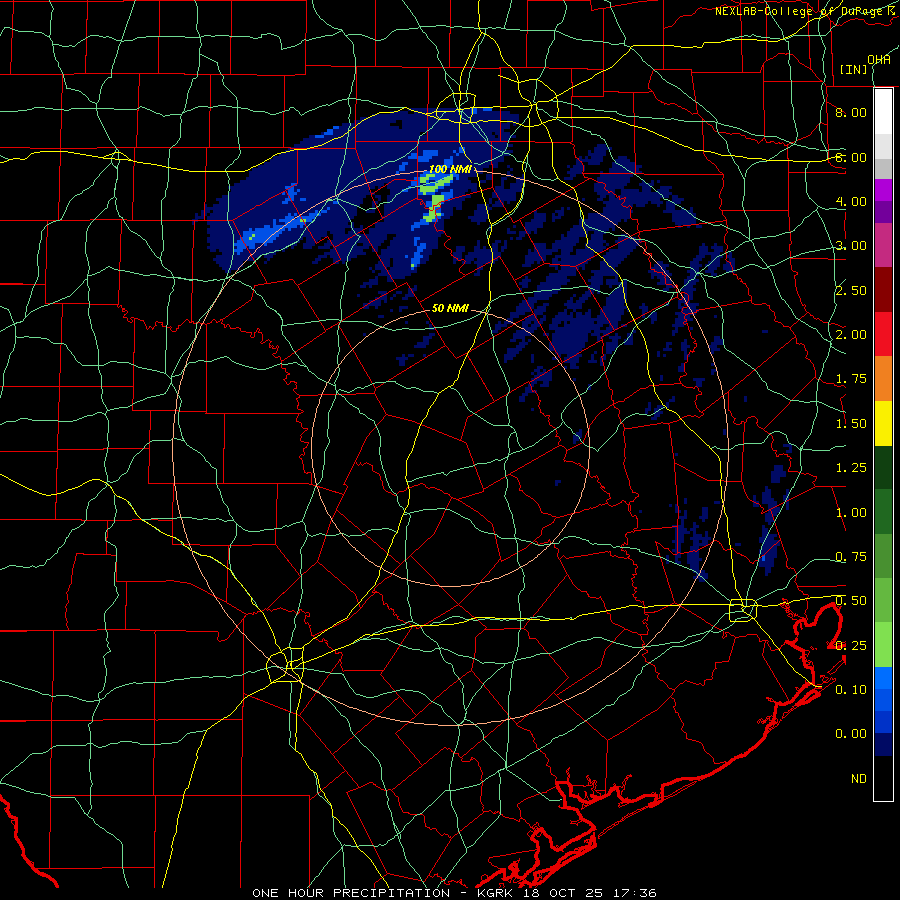Image resolution: width=900 pixels, height=900 pixels.
Task: Click the 50 NMI range ring label
Action: 450,308
